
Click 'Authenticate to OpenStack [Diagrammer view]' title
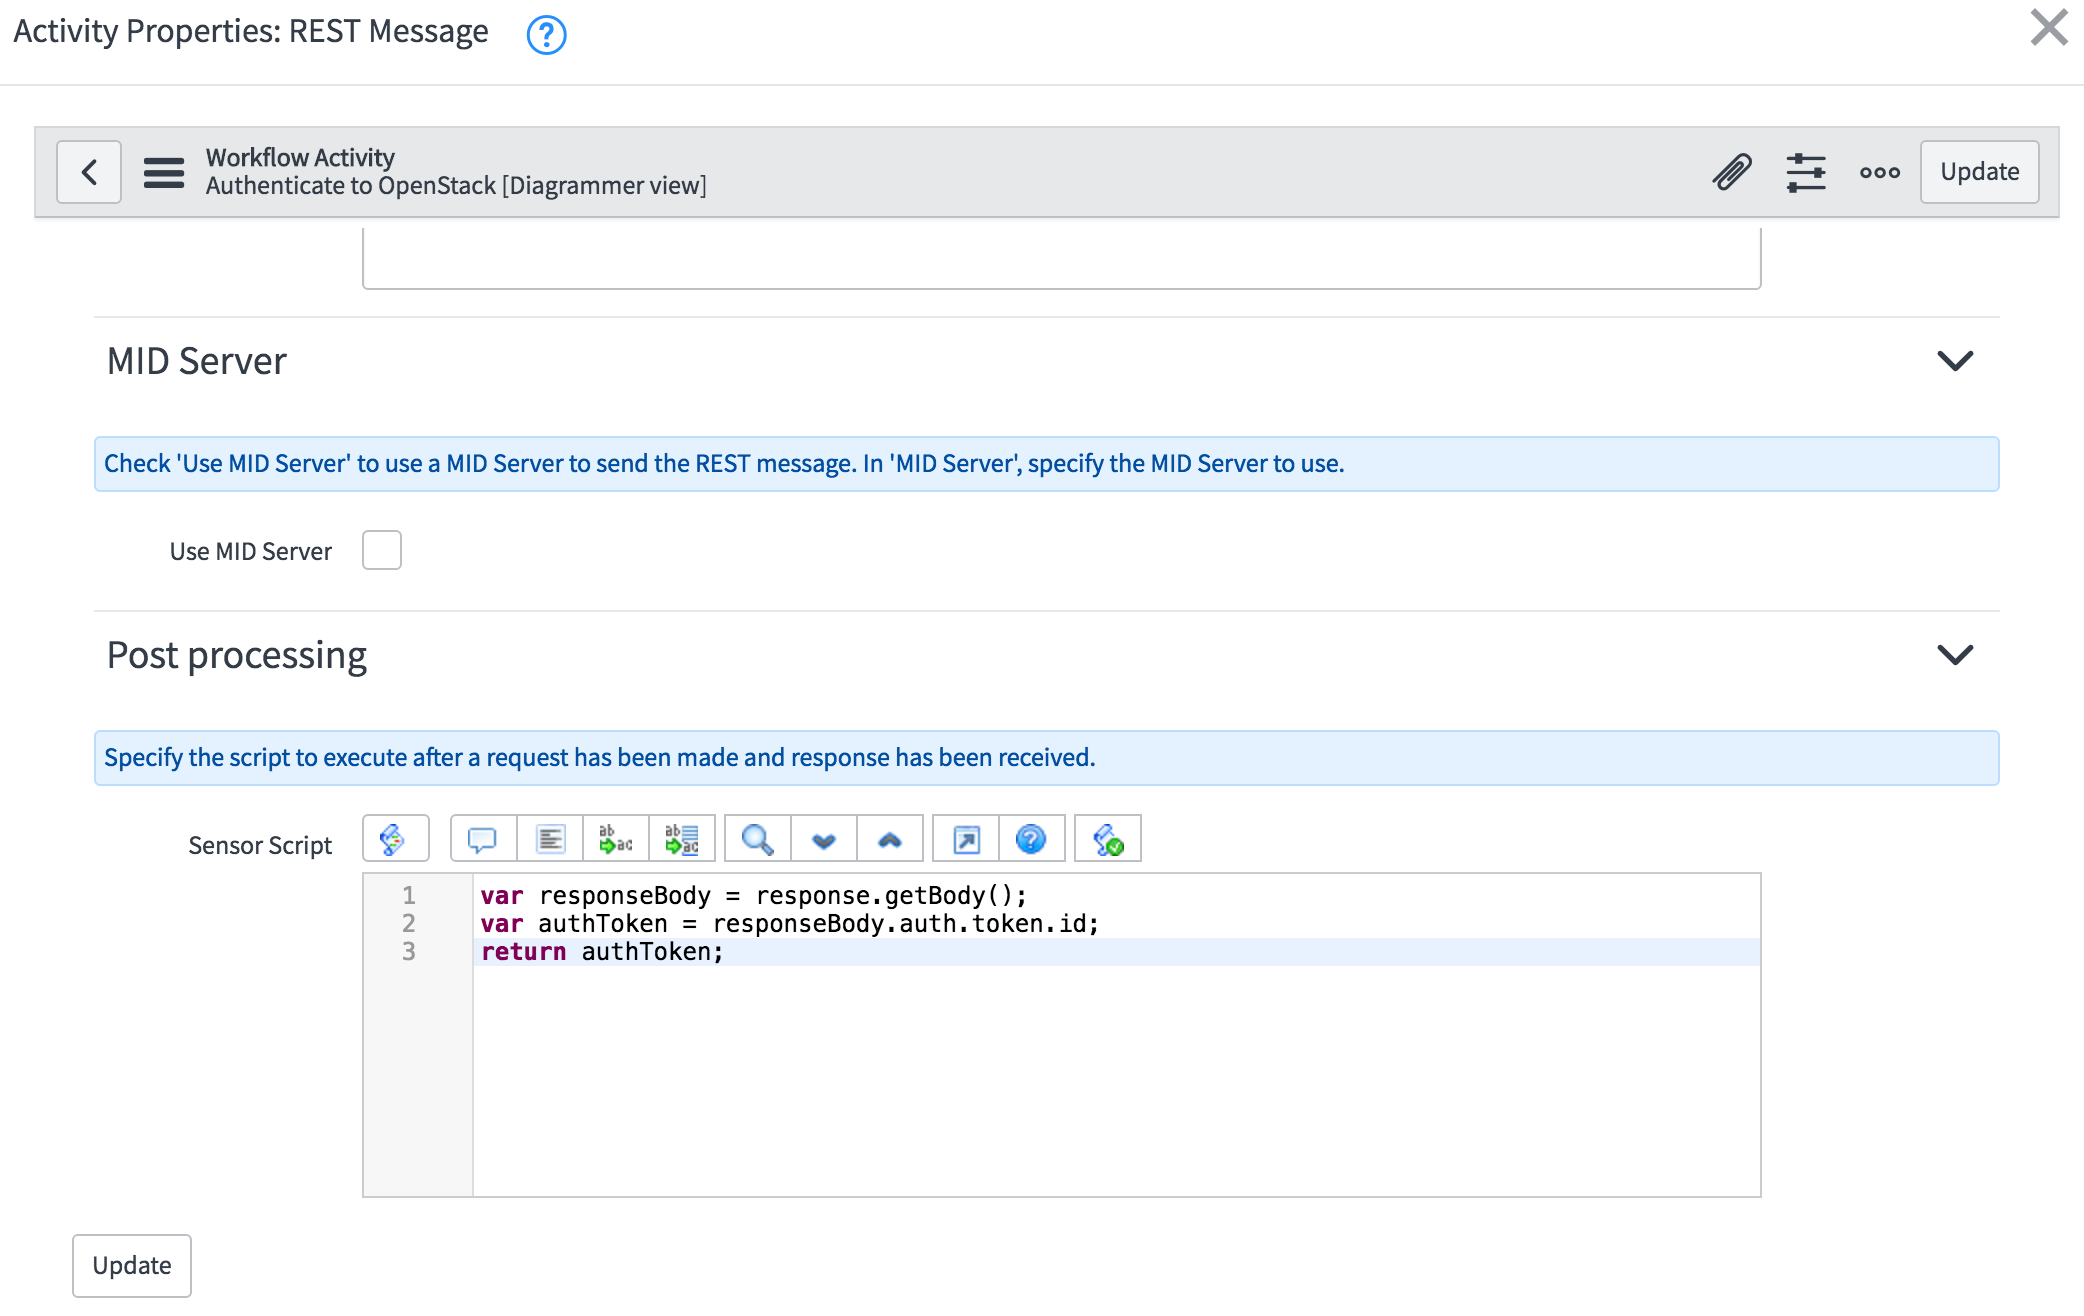click(x=456, y=186)
